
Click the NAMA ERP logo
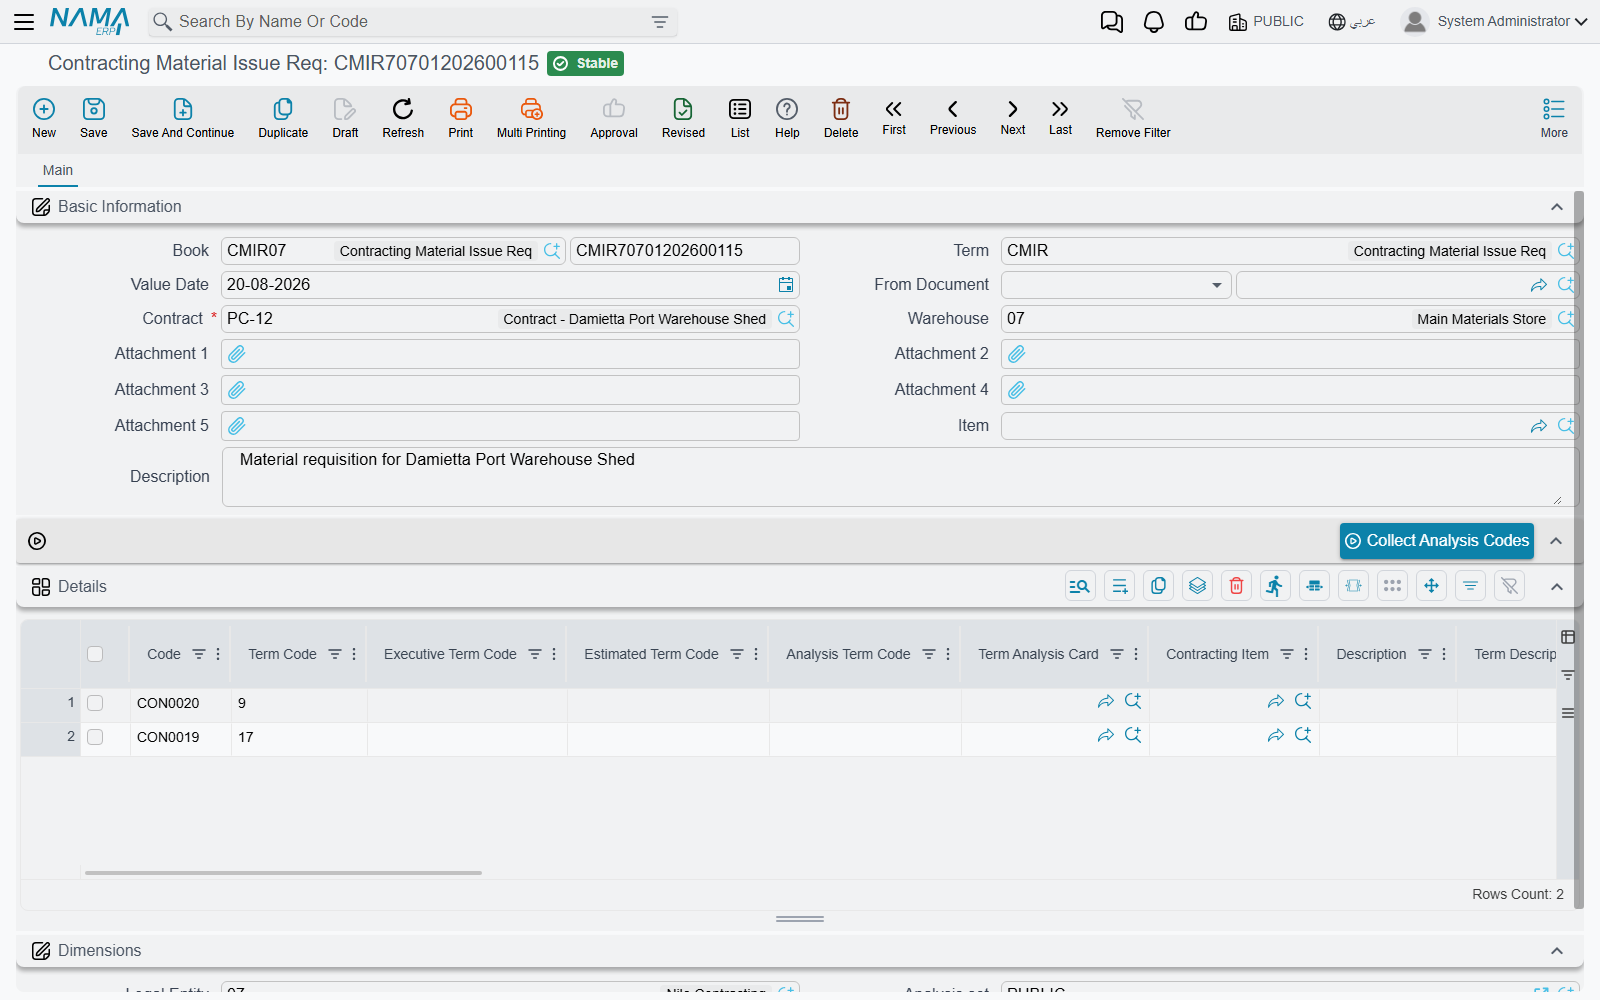(x=89, y=21)
